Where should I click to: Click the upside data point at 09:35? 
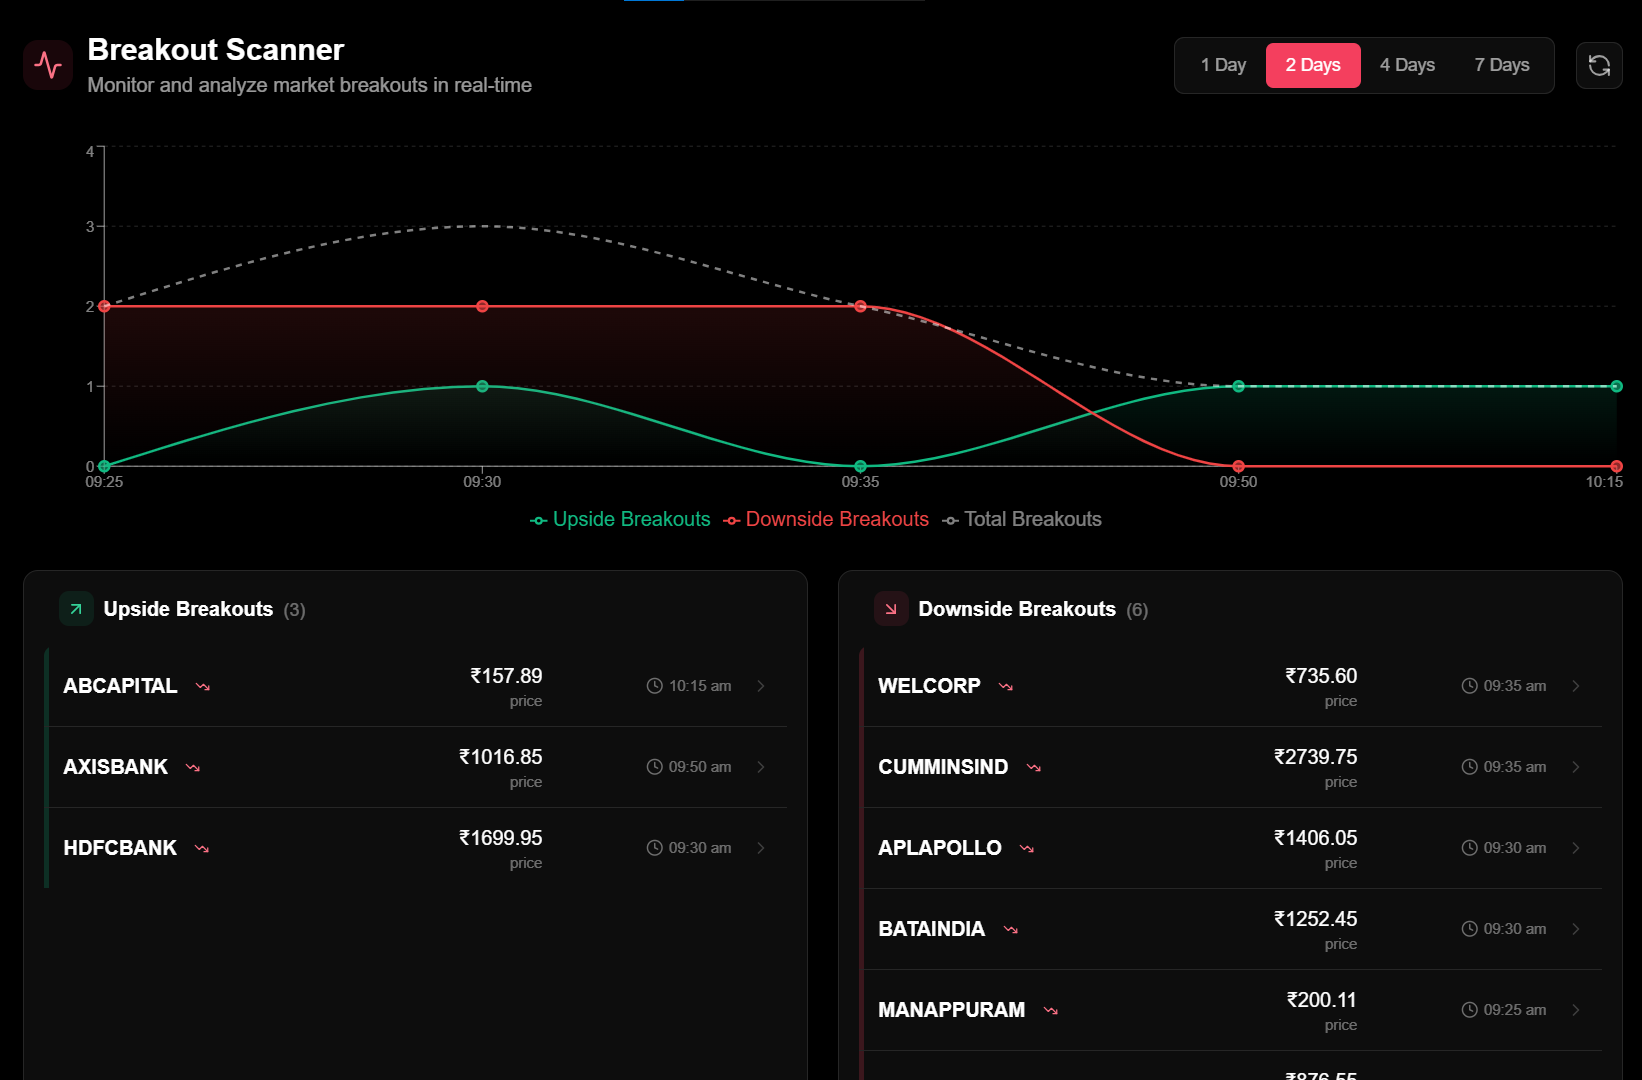tap(860, 466)
